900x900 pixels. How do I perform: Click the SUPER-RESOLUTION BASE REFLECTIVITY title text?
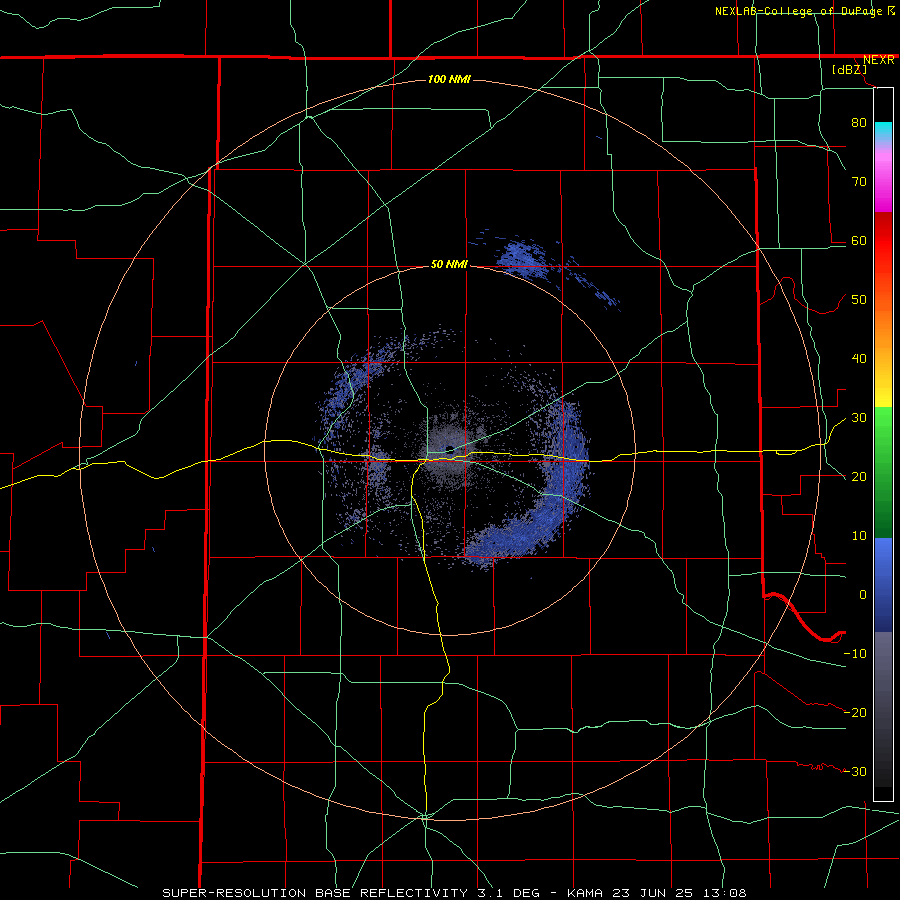(x=315, y=893)
